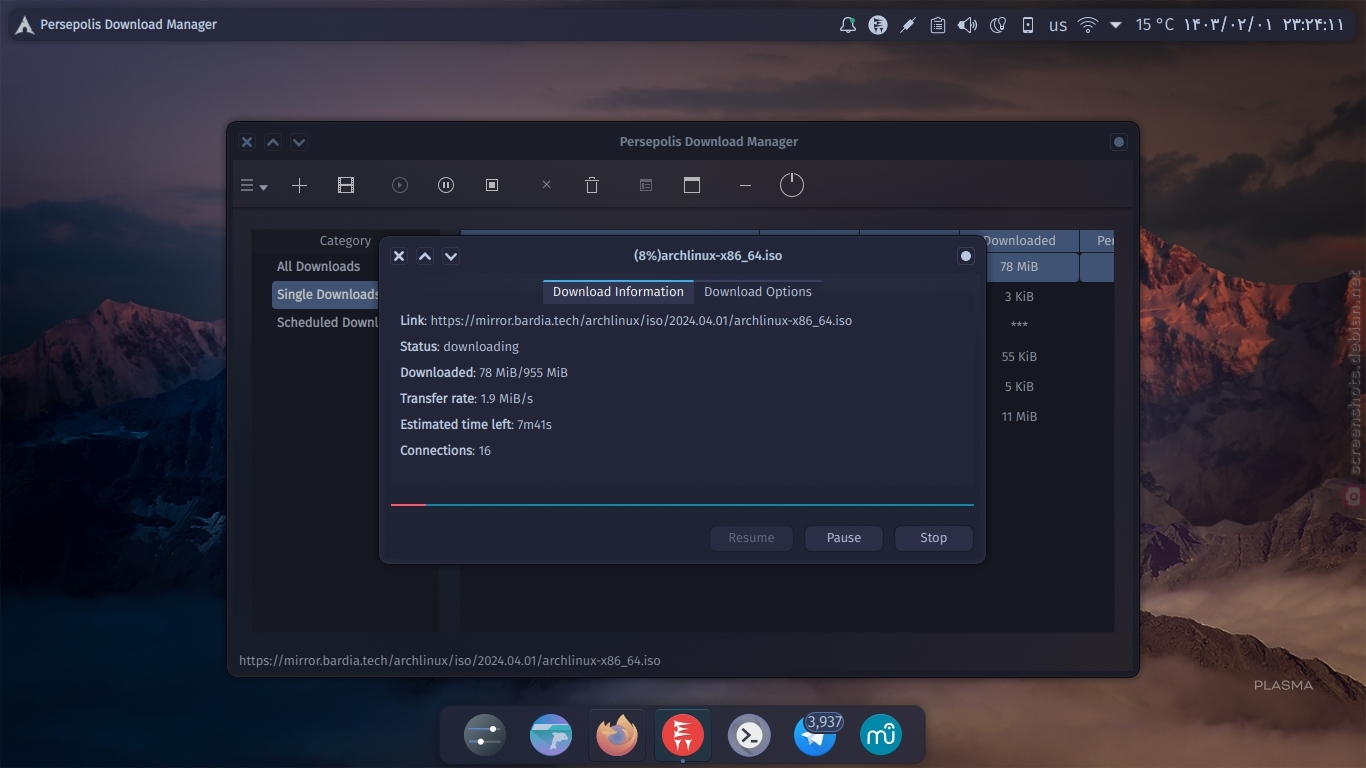Screen dimensions: 1366x768
Task: Add a new download link with plus icon
Action: coord(299,185)
